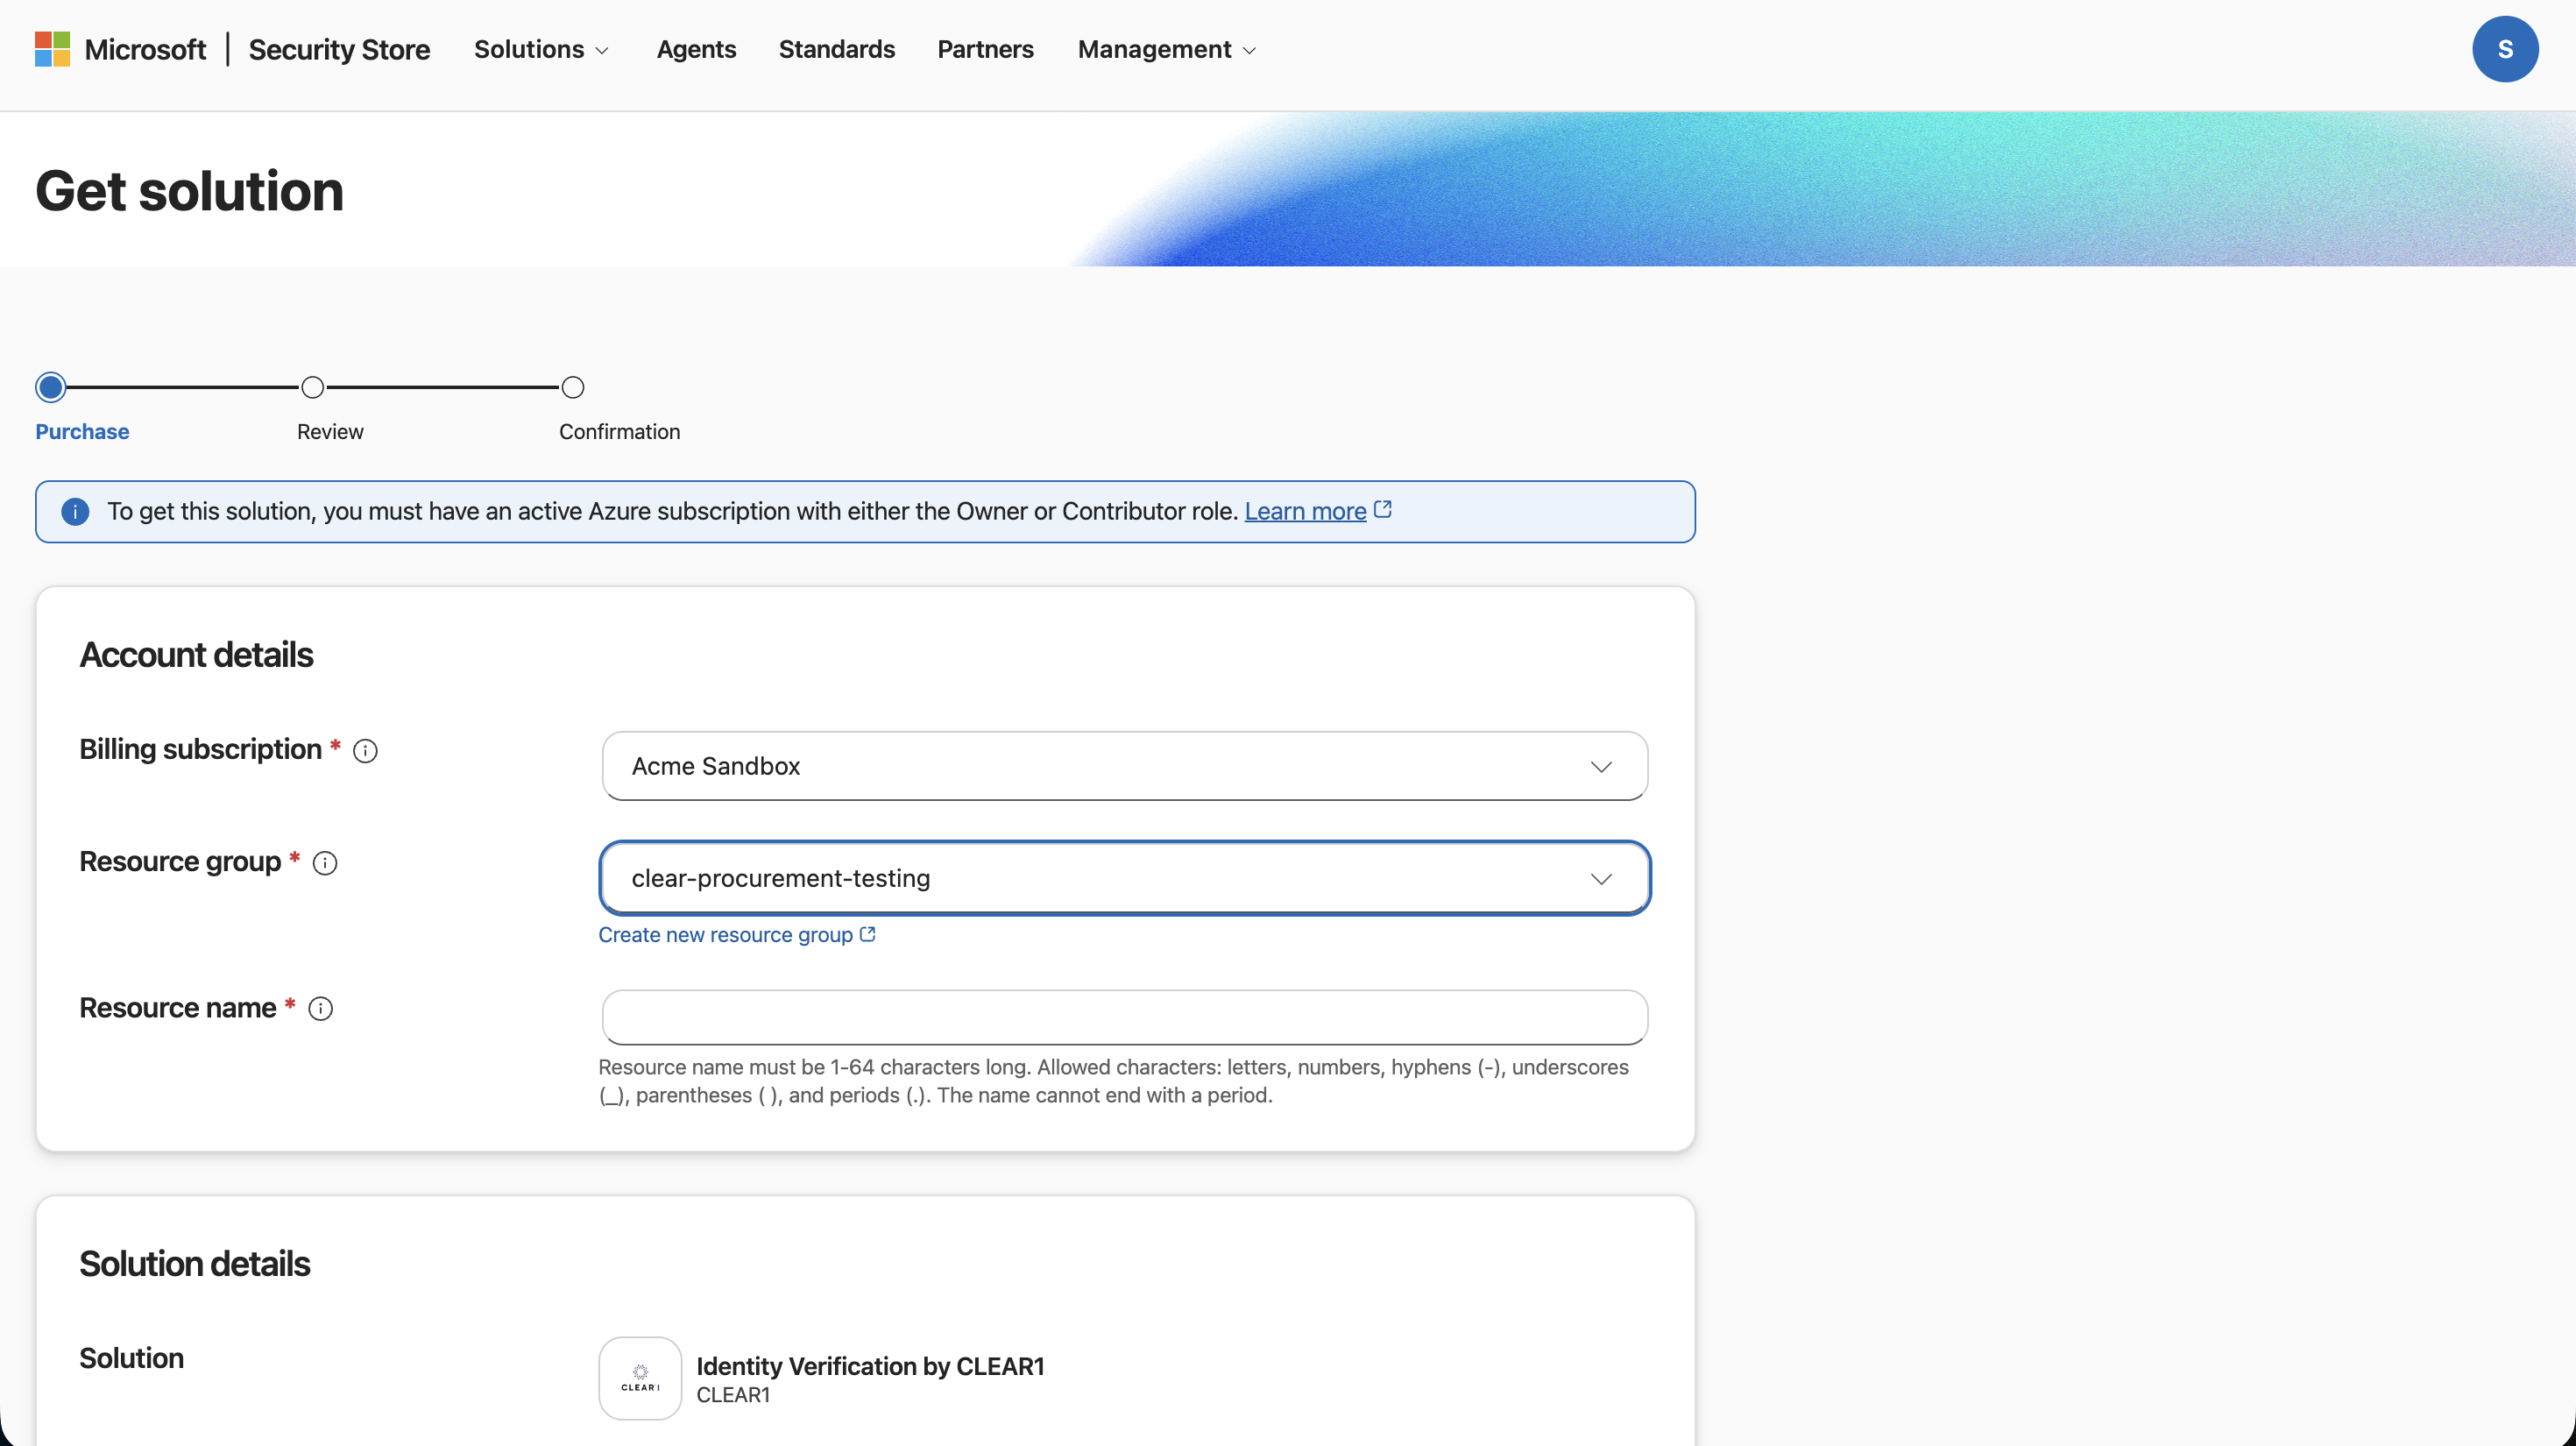Viewport: 2576px width, 1446px height.
Task: Click Create new resource group link
Action: [x=725, y=935]
